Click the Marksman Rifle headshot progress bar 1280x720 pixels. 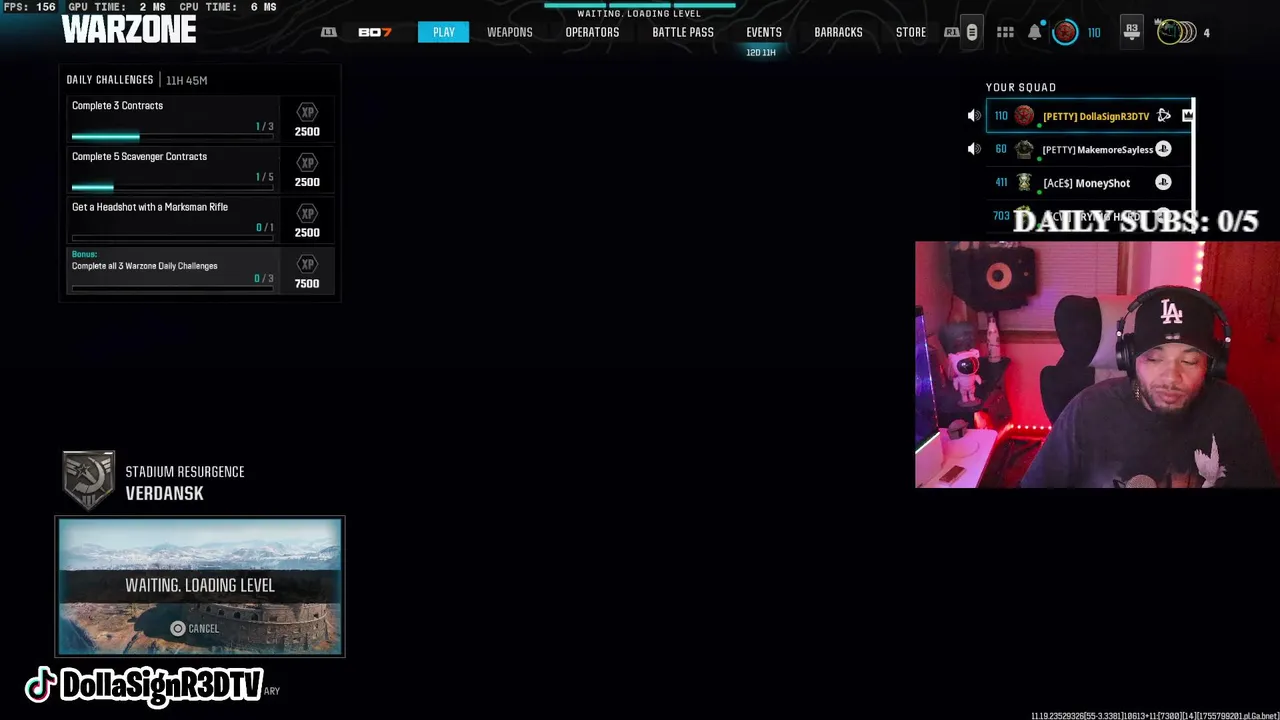172,238
